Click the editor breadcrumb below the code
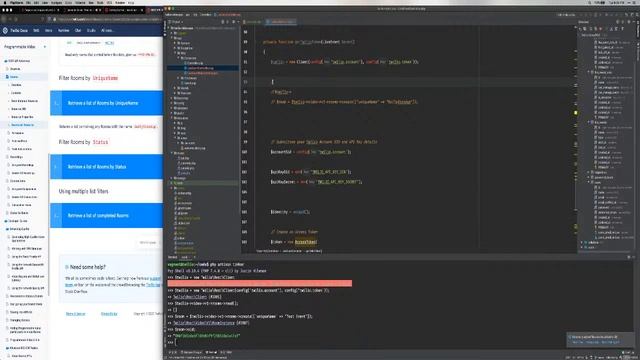 (289, 251)
